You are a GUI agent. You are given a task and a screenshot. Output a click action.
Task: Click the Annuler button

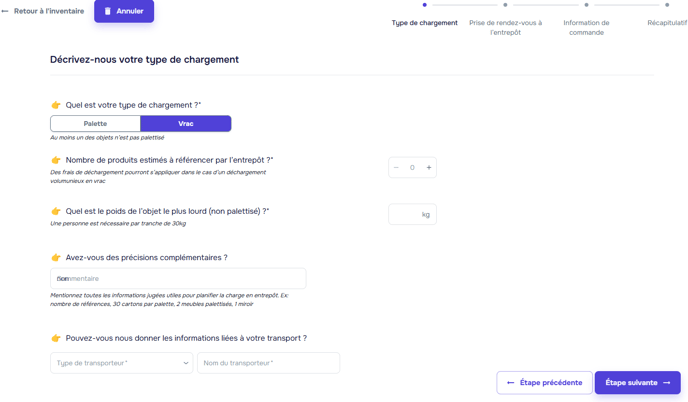point(124,11)
